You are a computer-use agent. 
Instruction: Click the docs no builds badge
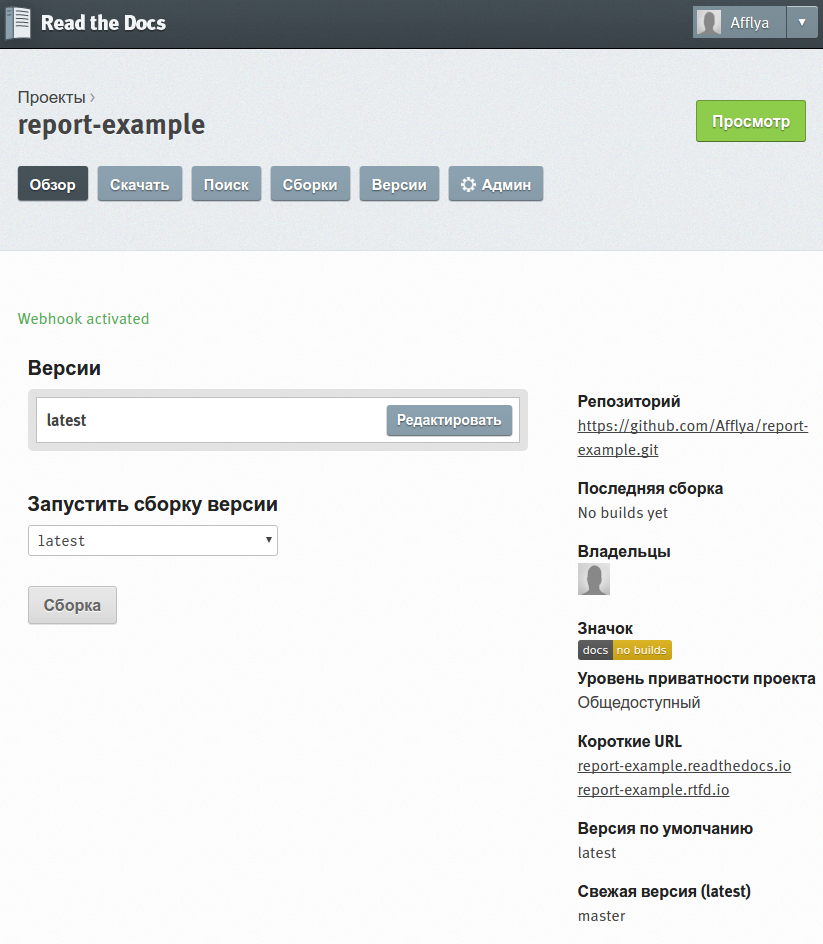[x=625, y=650]
